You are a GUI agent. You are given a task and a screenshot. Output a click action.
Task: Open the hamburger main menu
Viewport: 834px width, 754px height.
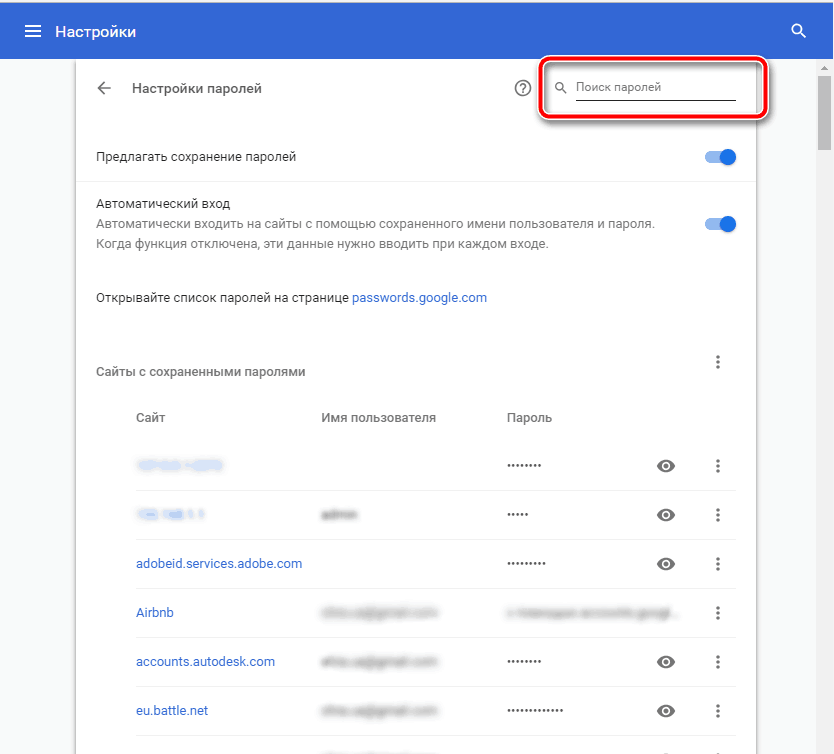pos(33,32)
